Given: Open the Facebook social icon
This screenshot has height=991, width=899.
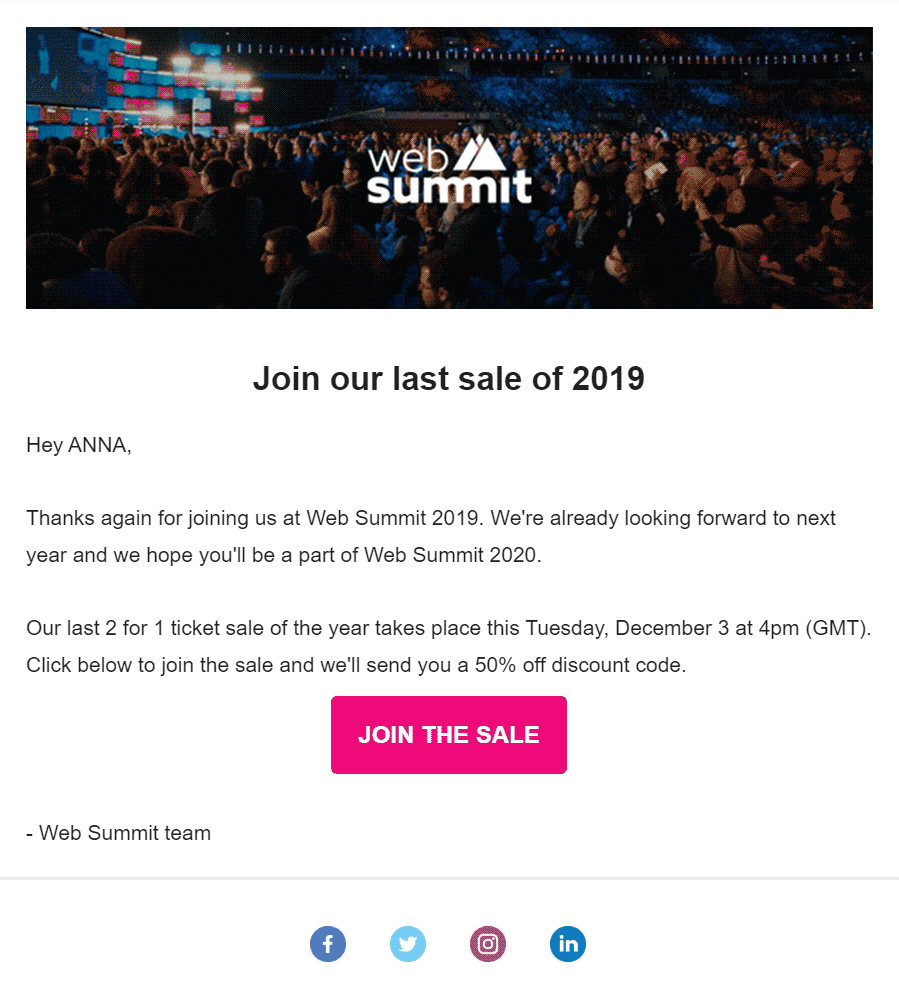Looking at the screenshot, I should (327, 944).
